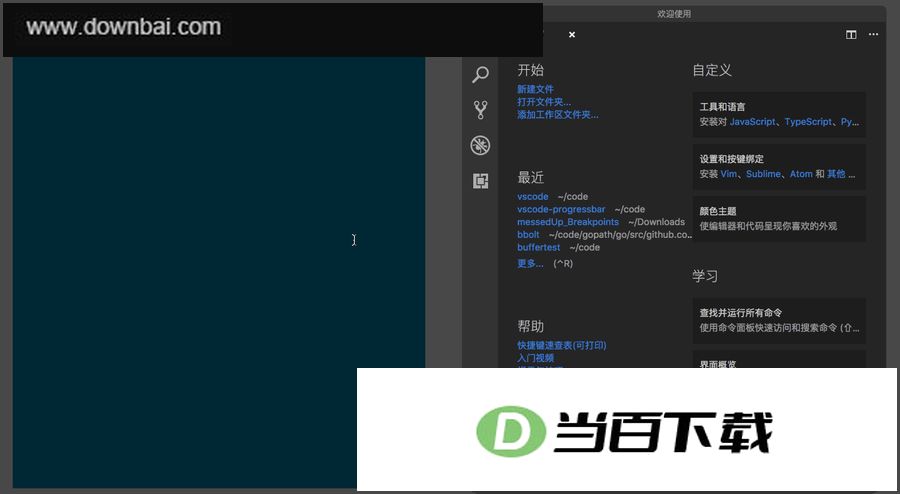The image size is (900, 494).
Task: Click the 打开文件夹... link
Action: (544, 102)
